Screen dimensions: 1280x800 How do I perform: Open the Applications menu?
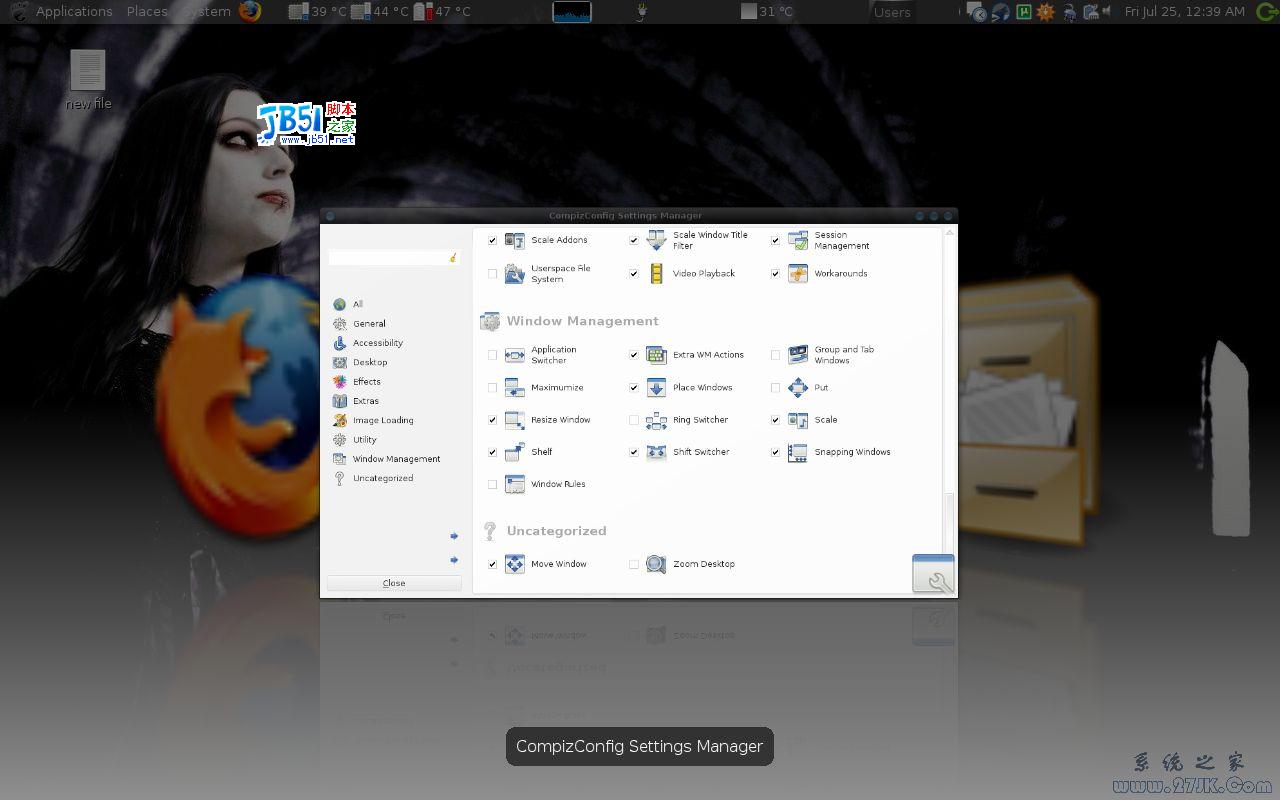pos(74,11)
